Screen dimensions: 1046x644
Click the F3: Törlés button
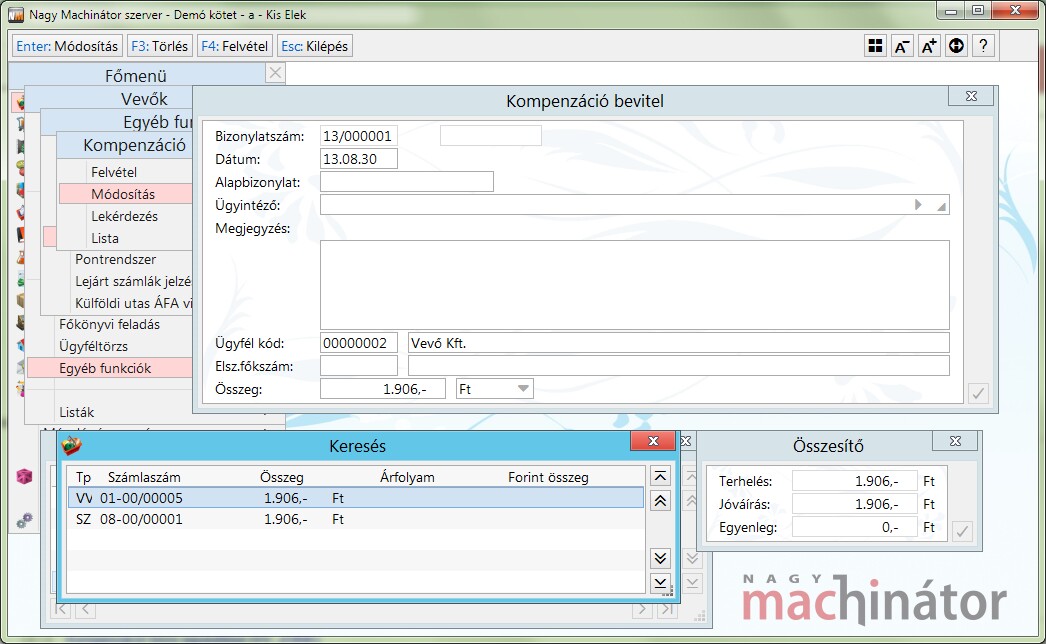coord(159,46)
